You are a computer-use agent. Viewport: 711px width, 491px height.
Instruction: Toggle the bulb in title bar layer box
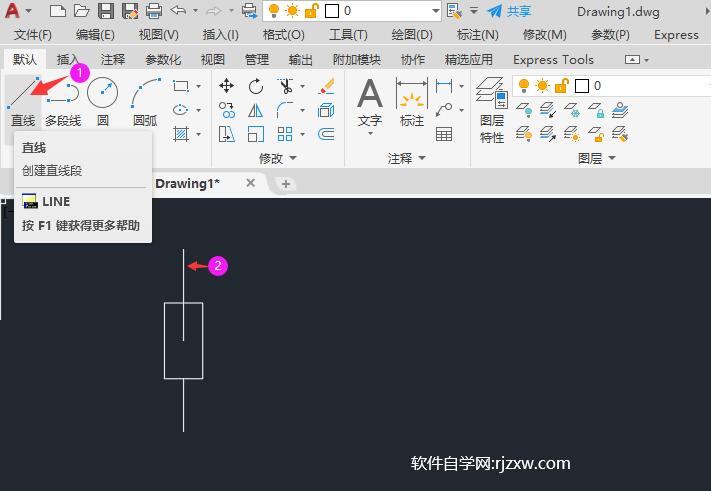coord(274,10)
